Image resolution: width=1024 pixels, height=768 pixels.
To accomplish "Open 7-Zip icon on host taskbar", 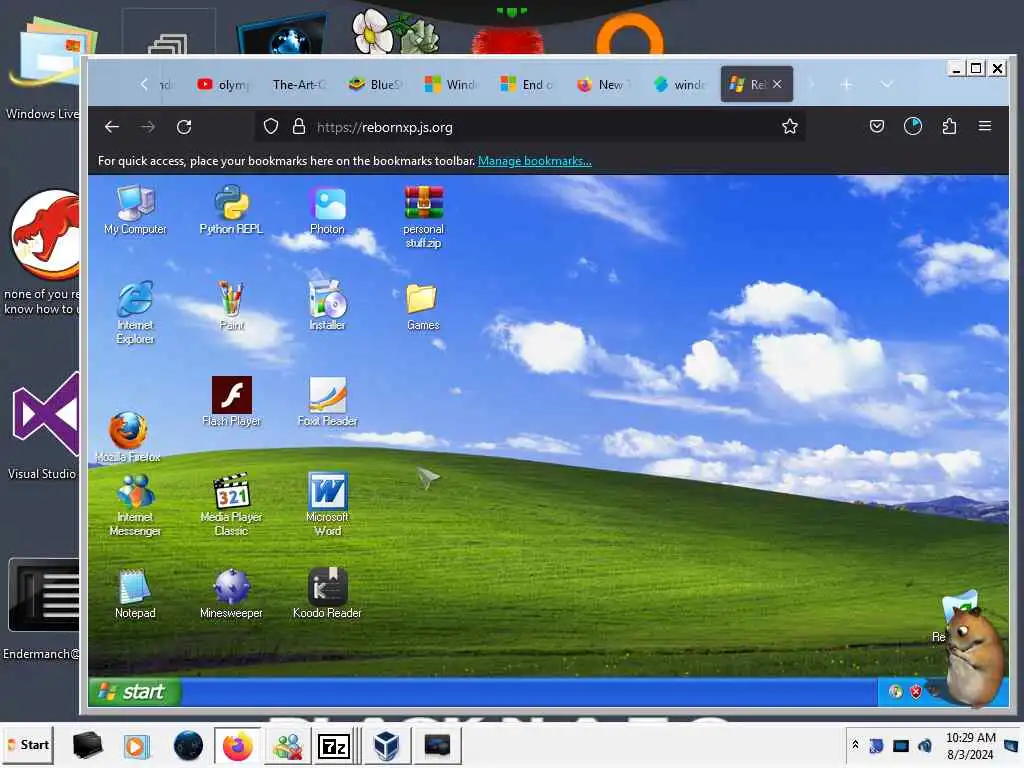I will pyautogui.click(x=334, y=746).
